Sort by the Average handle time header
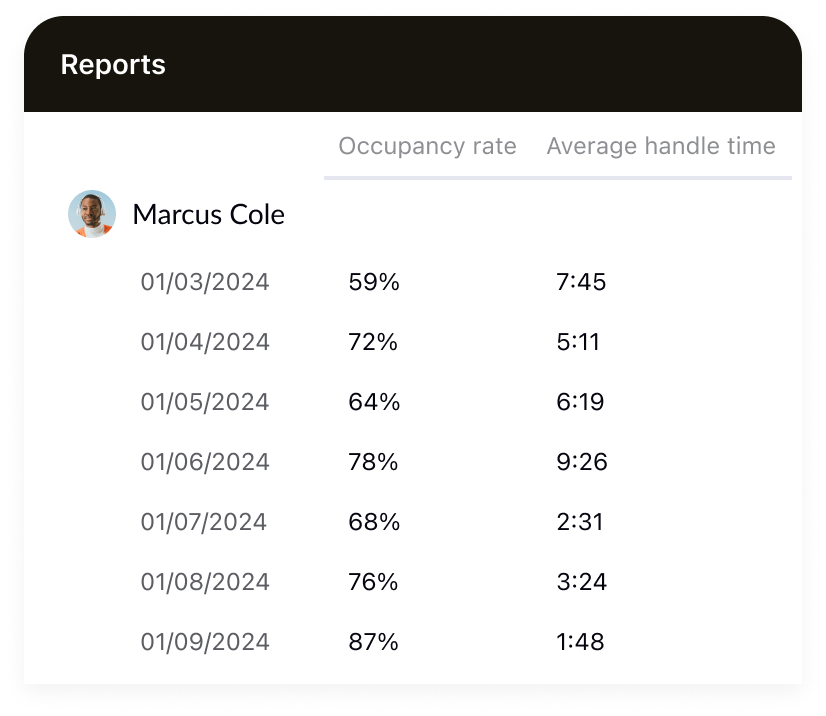This screenshot has height=716, width=826. pos(660,146)
